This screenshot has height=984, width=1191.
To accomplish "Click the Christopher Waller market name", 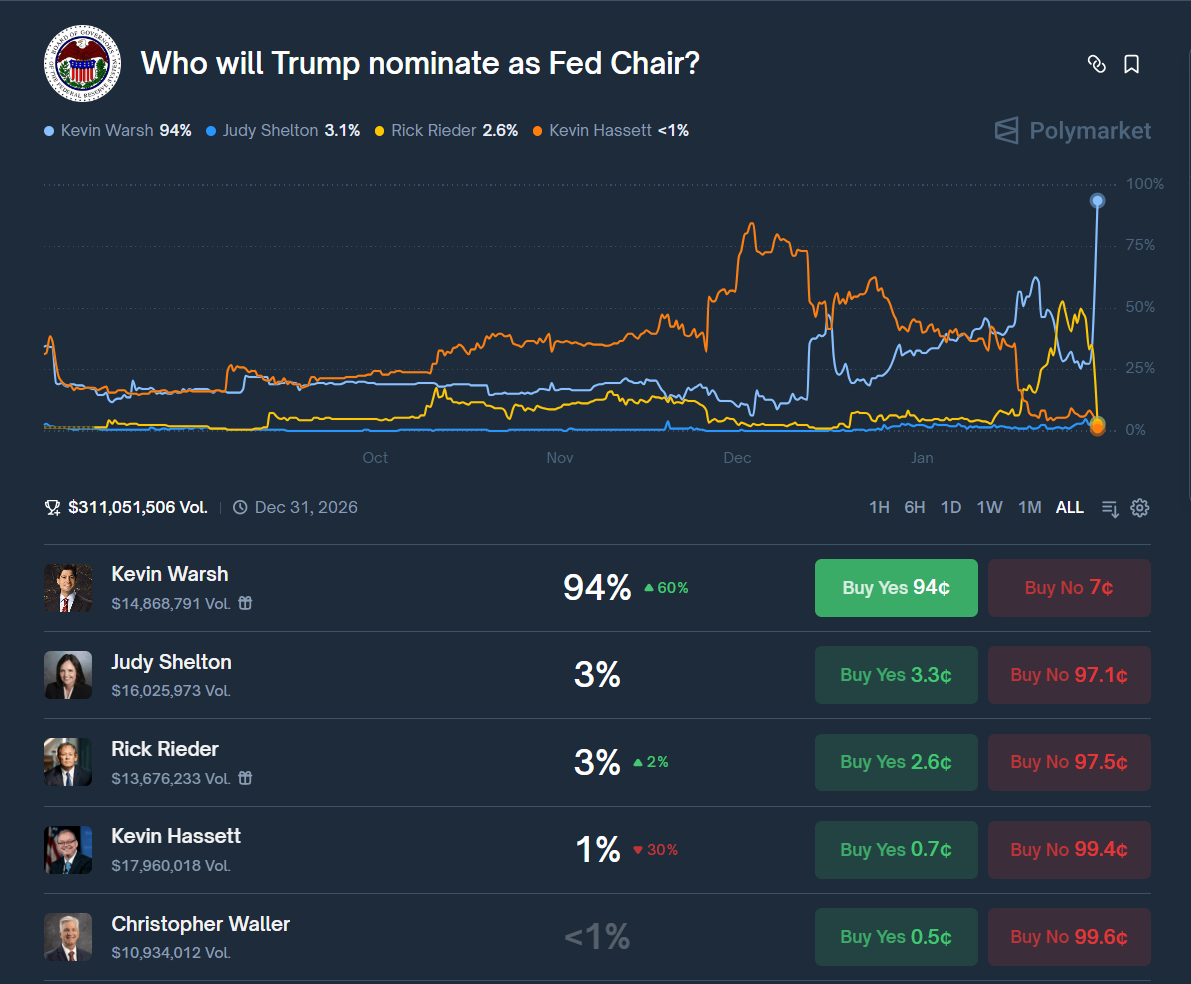I will point(201,924).
